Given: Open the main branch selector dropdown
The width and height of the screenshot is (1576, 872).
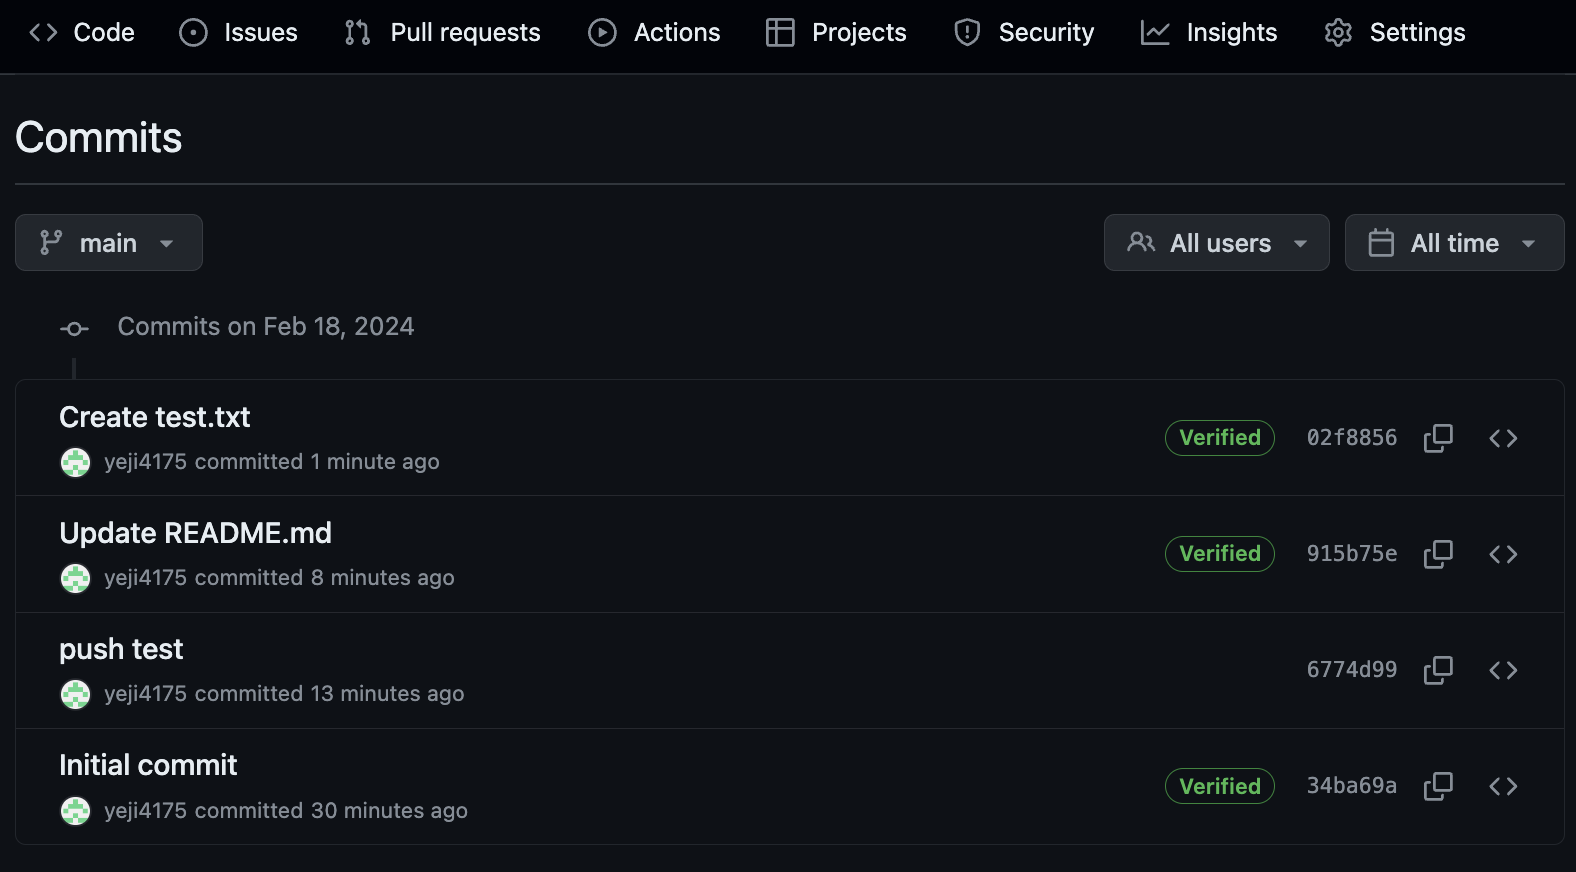Looking at the screenshot, I should click(108, 243).
